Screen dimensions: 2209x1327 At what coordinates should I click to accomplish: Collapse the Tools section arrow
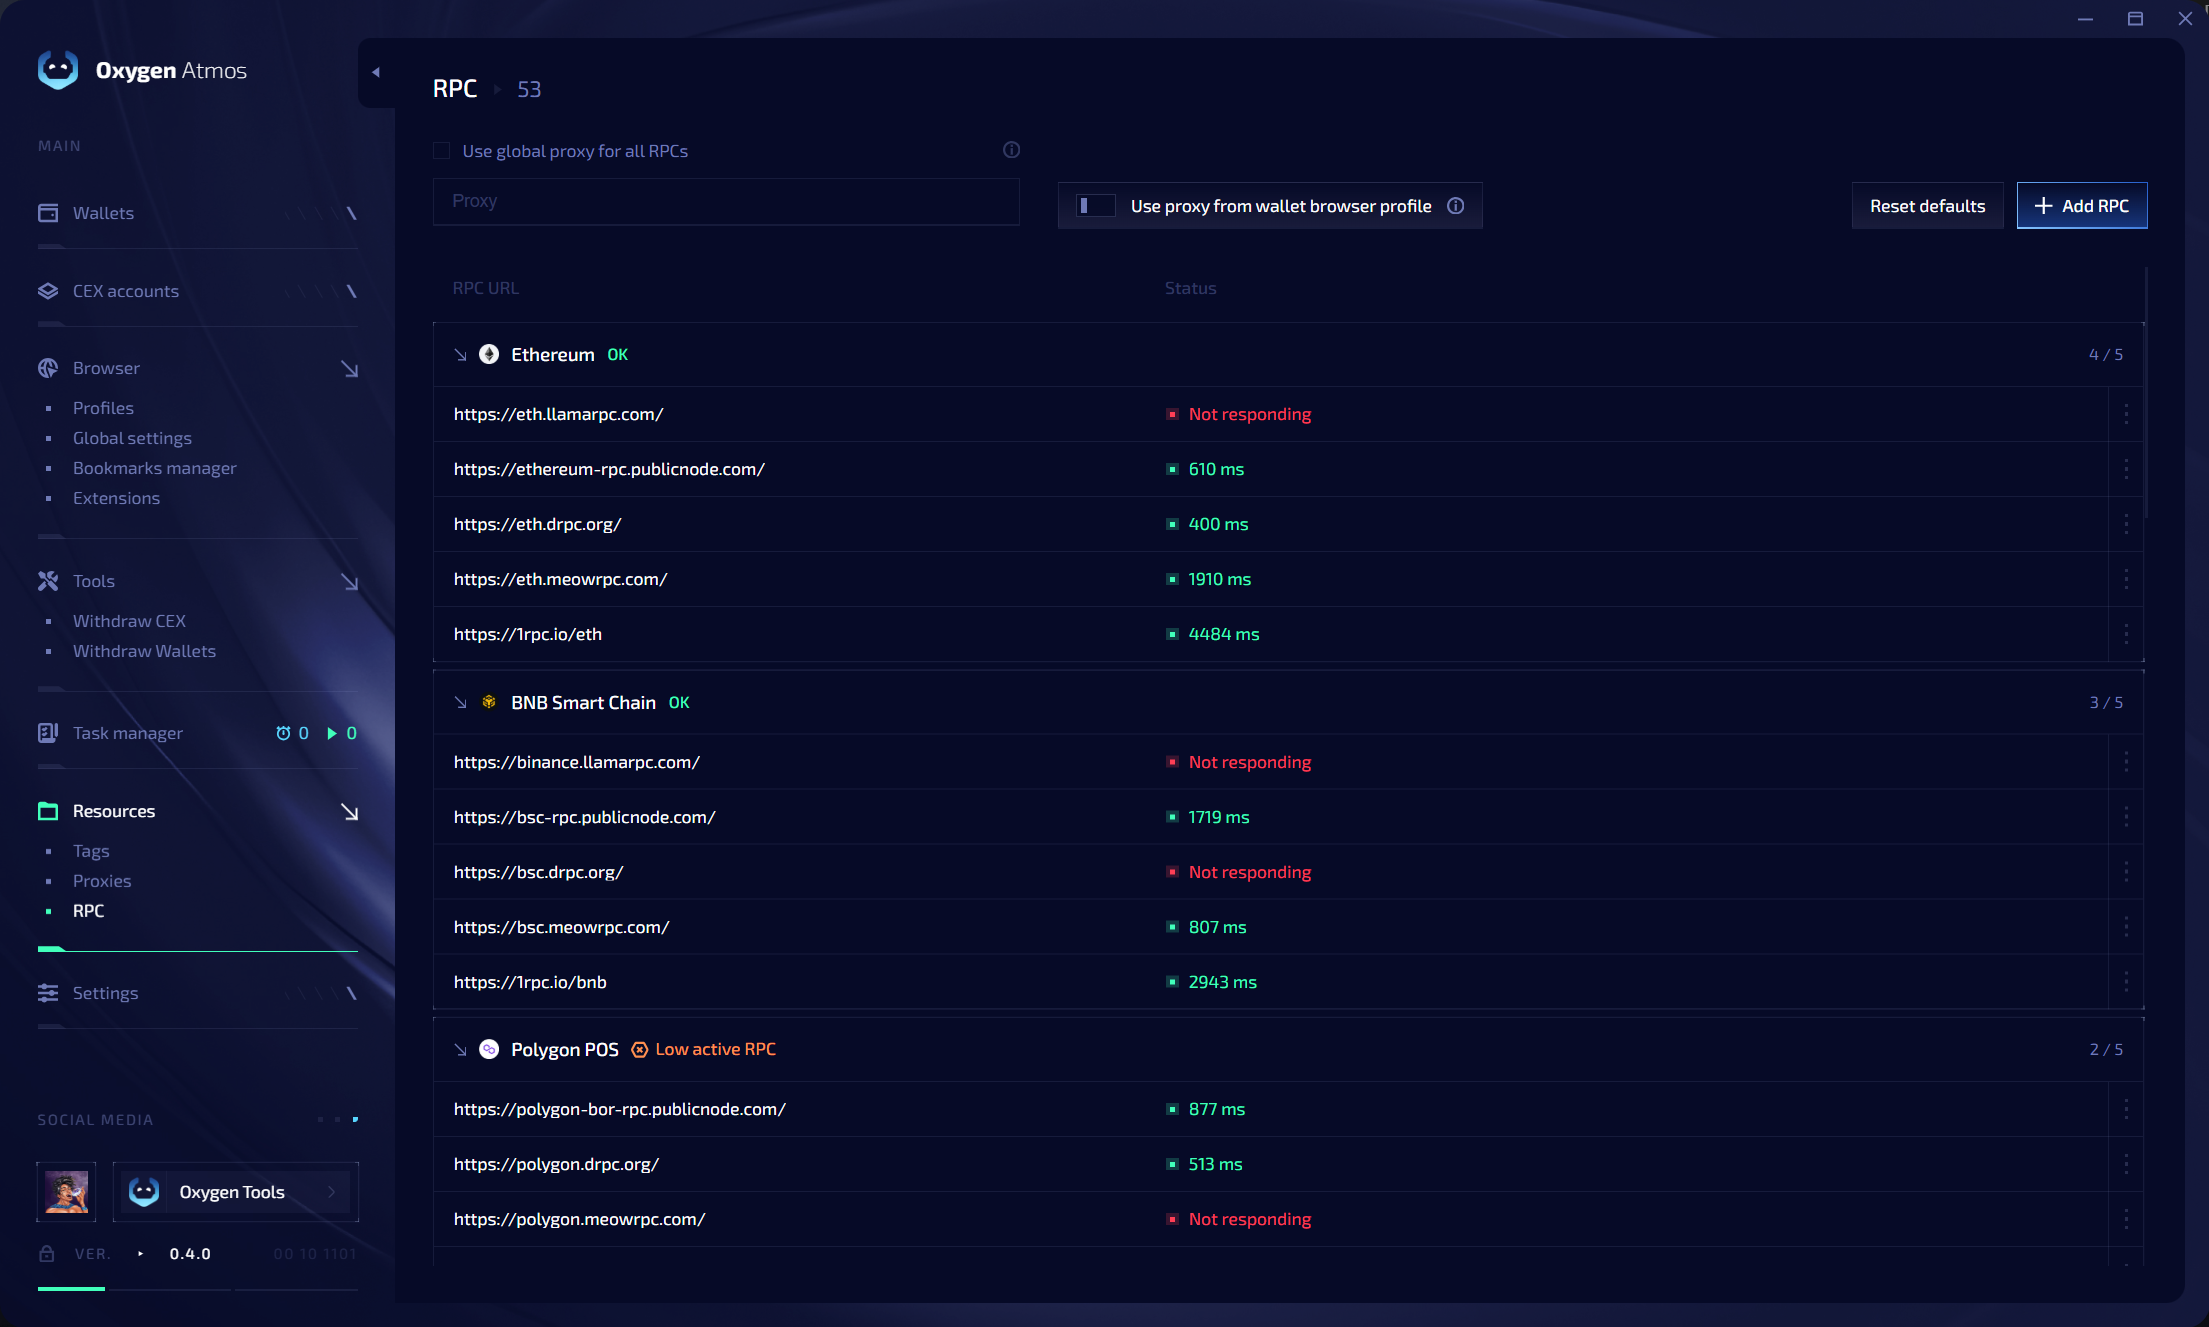tap(349, 582)
